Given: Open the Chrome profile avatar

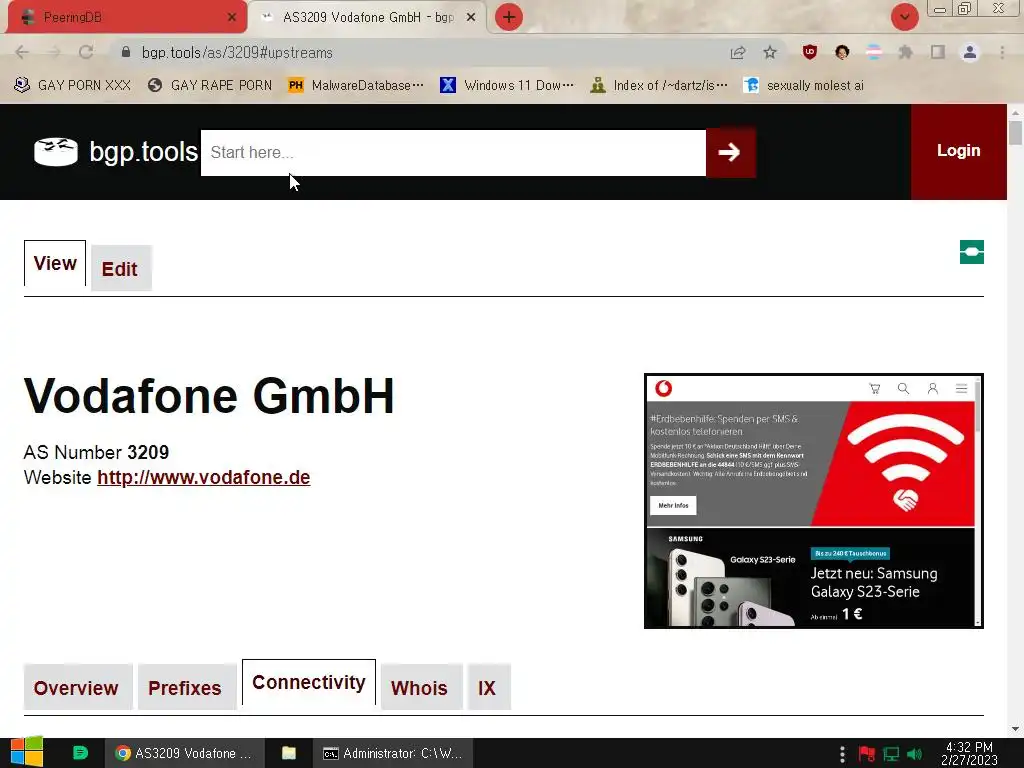Looking at the screenshot, I should pos(970,52).
